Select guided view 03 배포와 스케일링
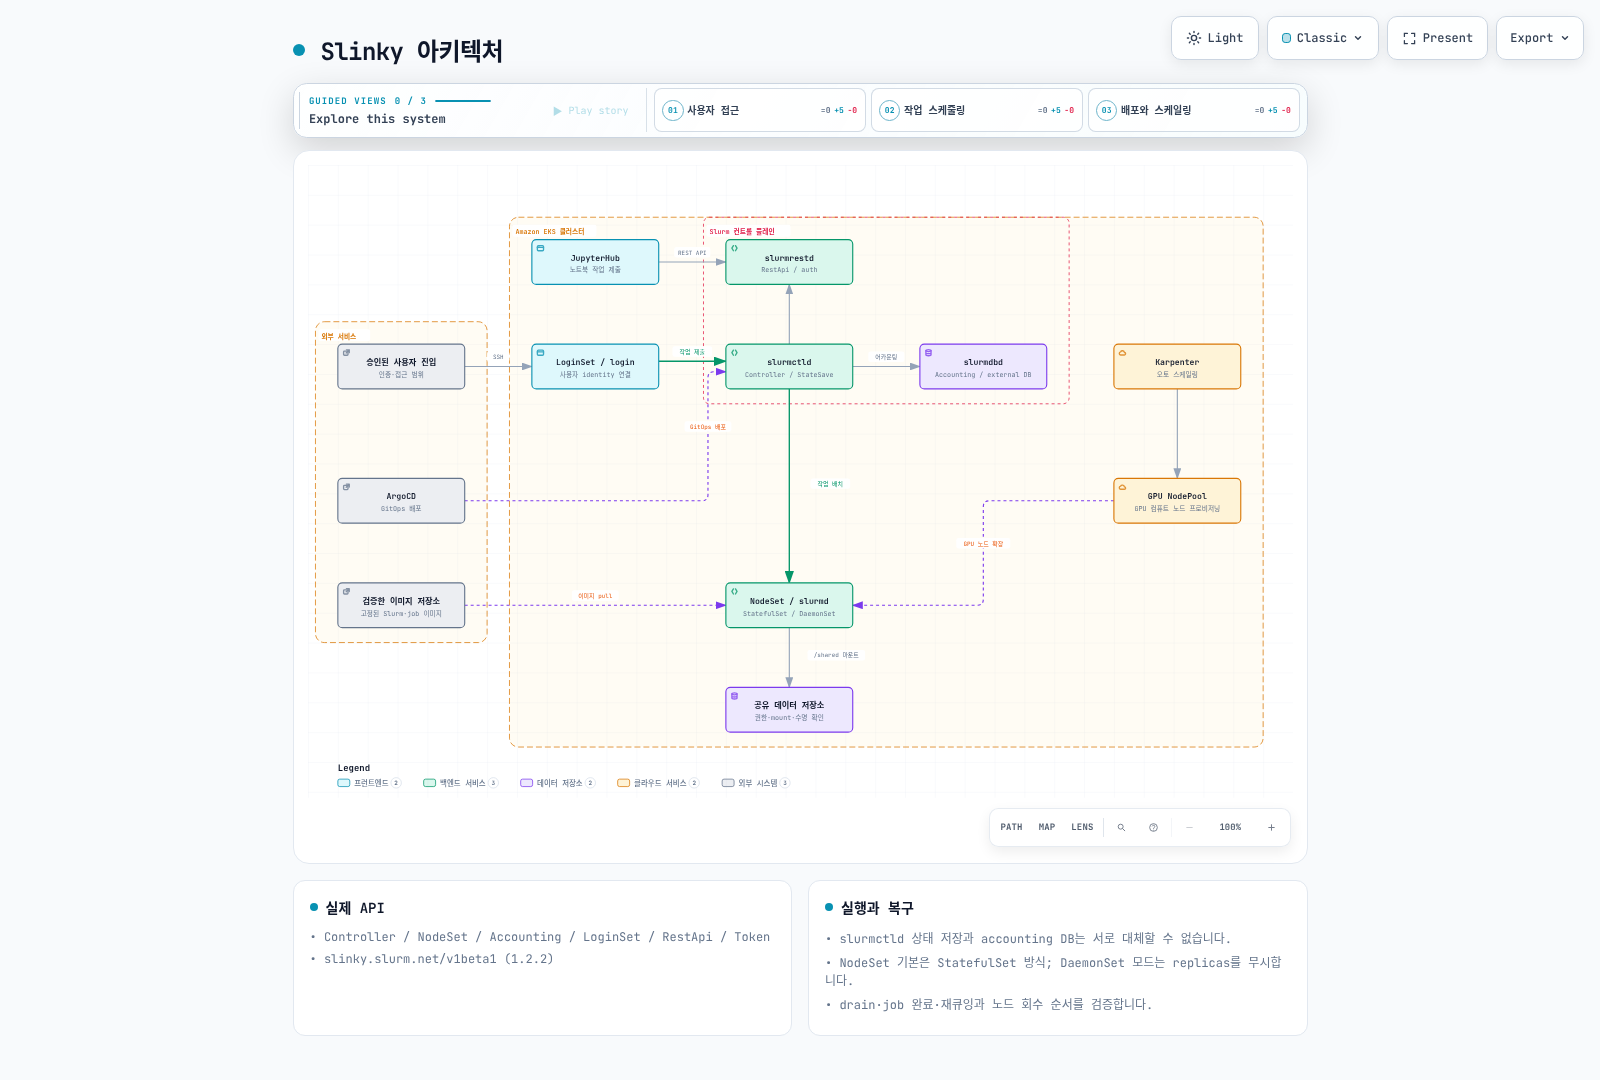 1194,110
